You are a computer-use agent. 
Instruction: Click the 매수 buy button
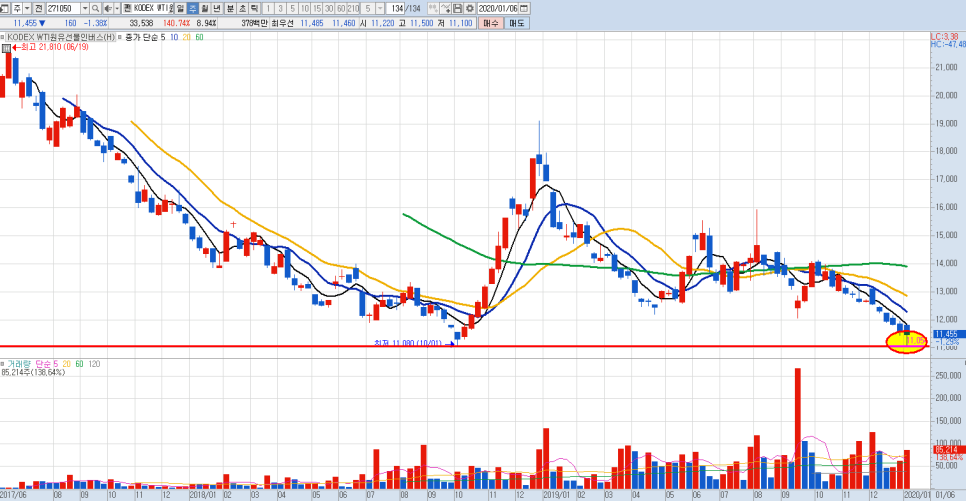click(x=491, y=23)
